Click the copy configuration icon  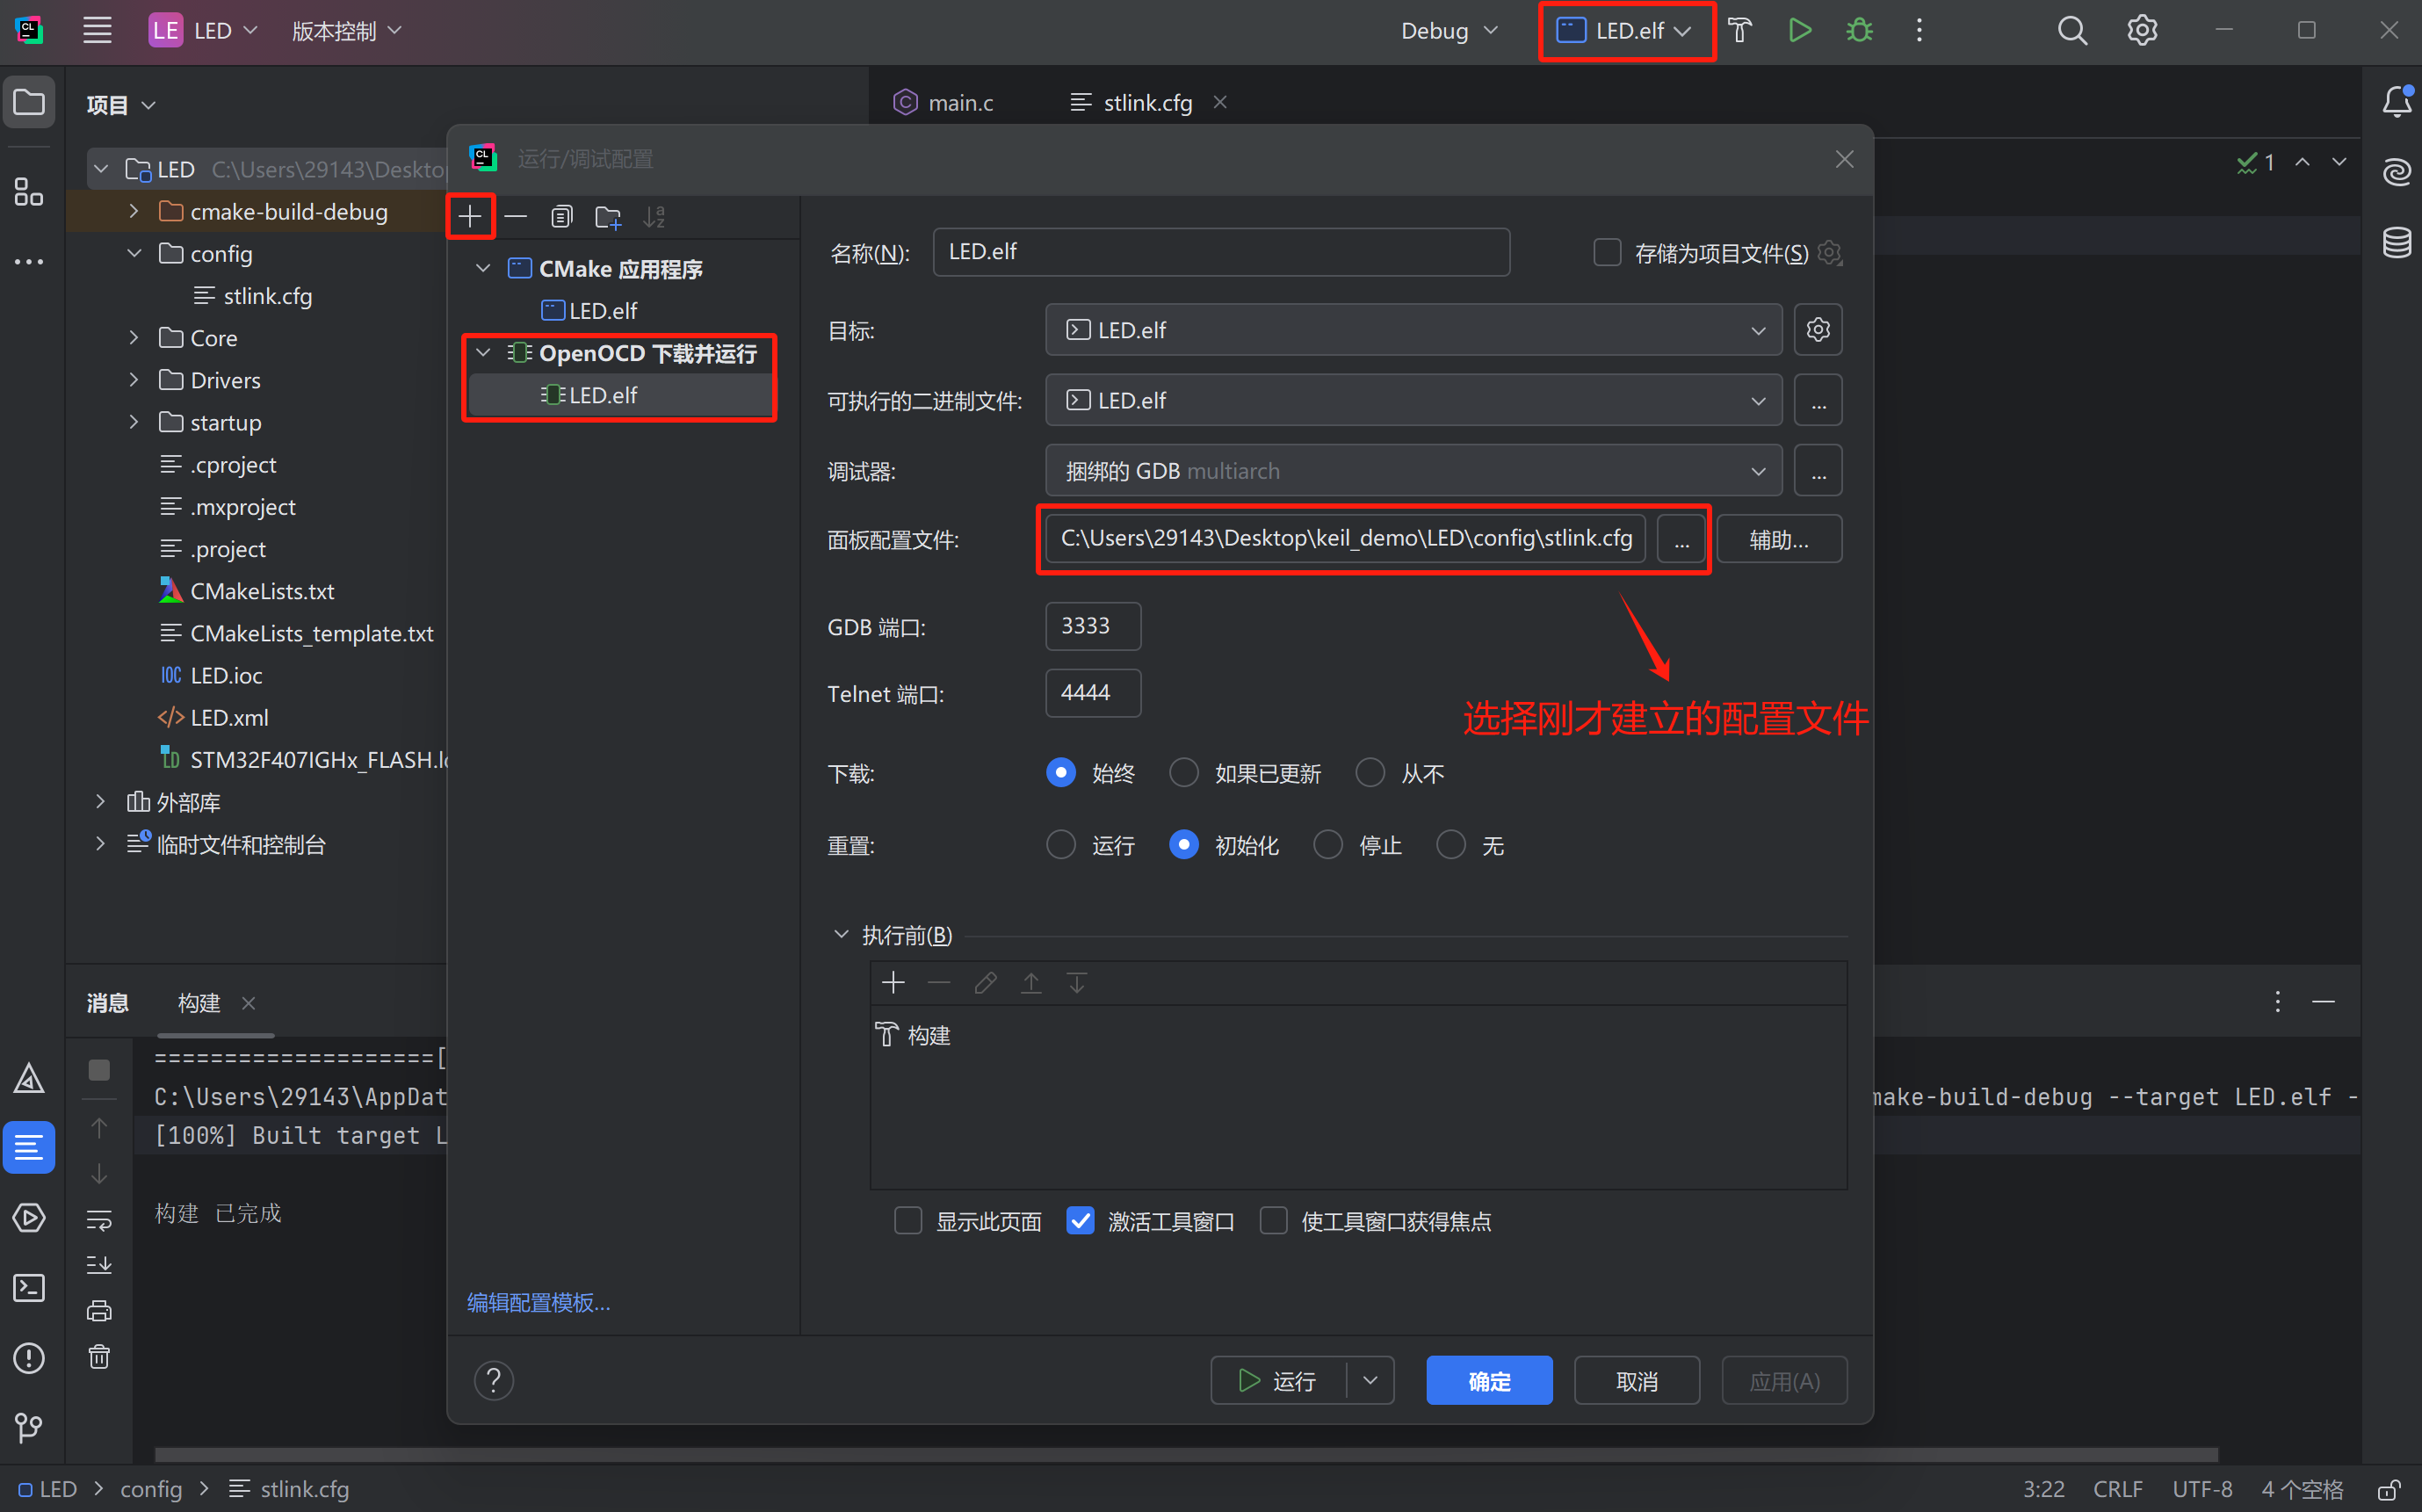(x=562, y=216)
